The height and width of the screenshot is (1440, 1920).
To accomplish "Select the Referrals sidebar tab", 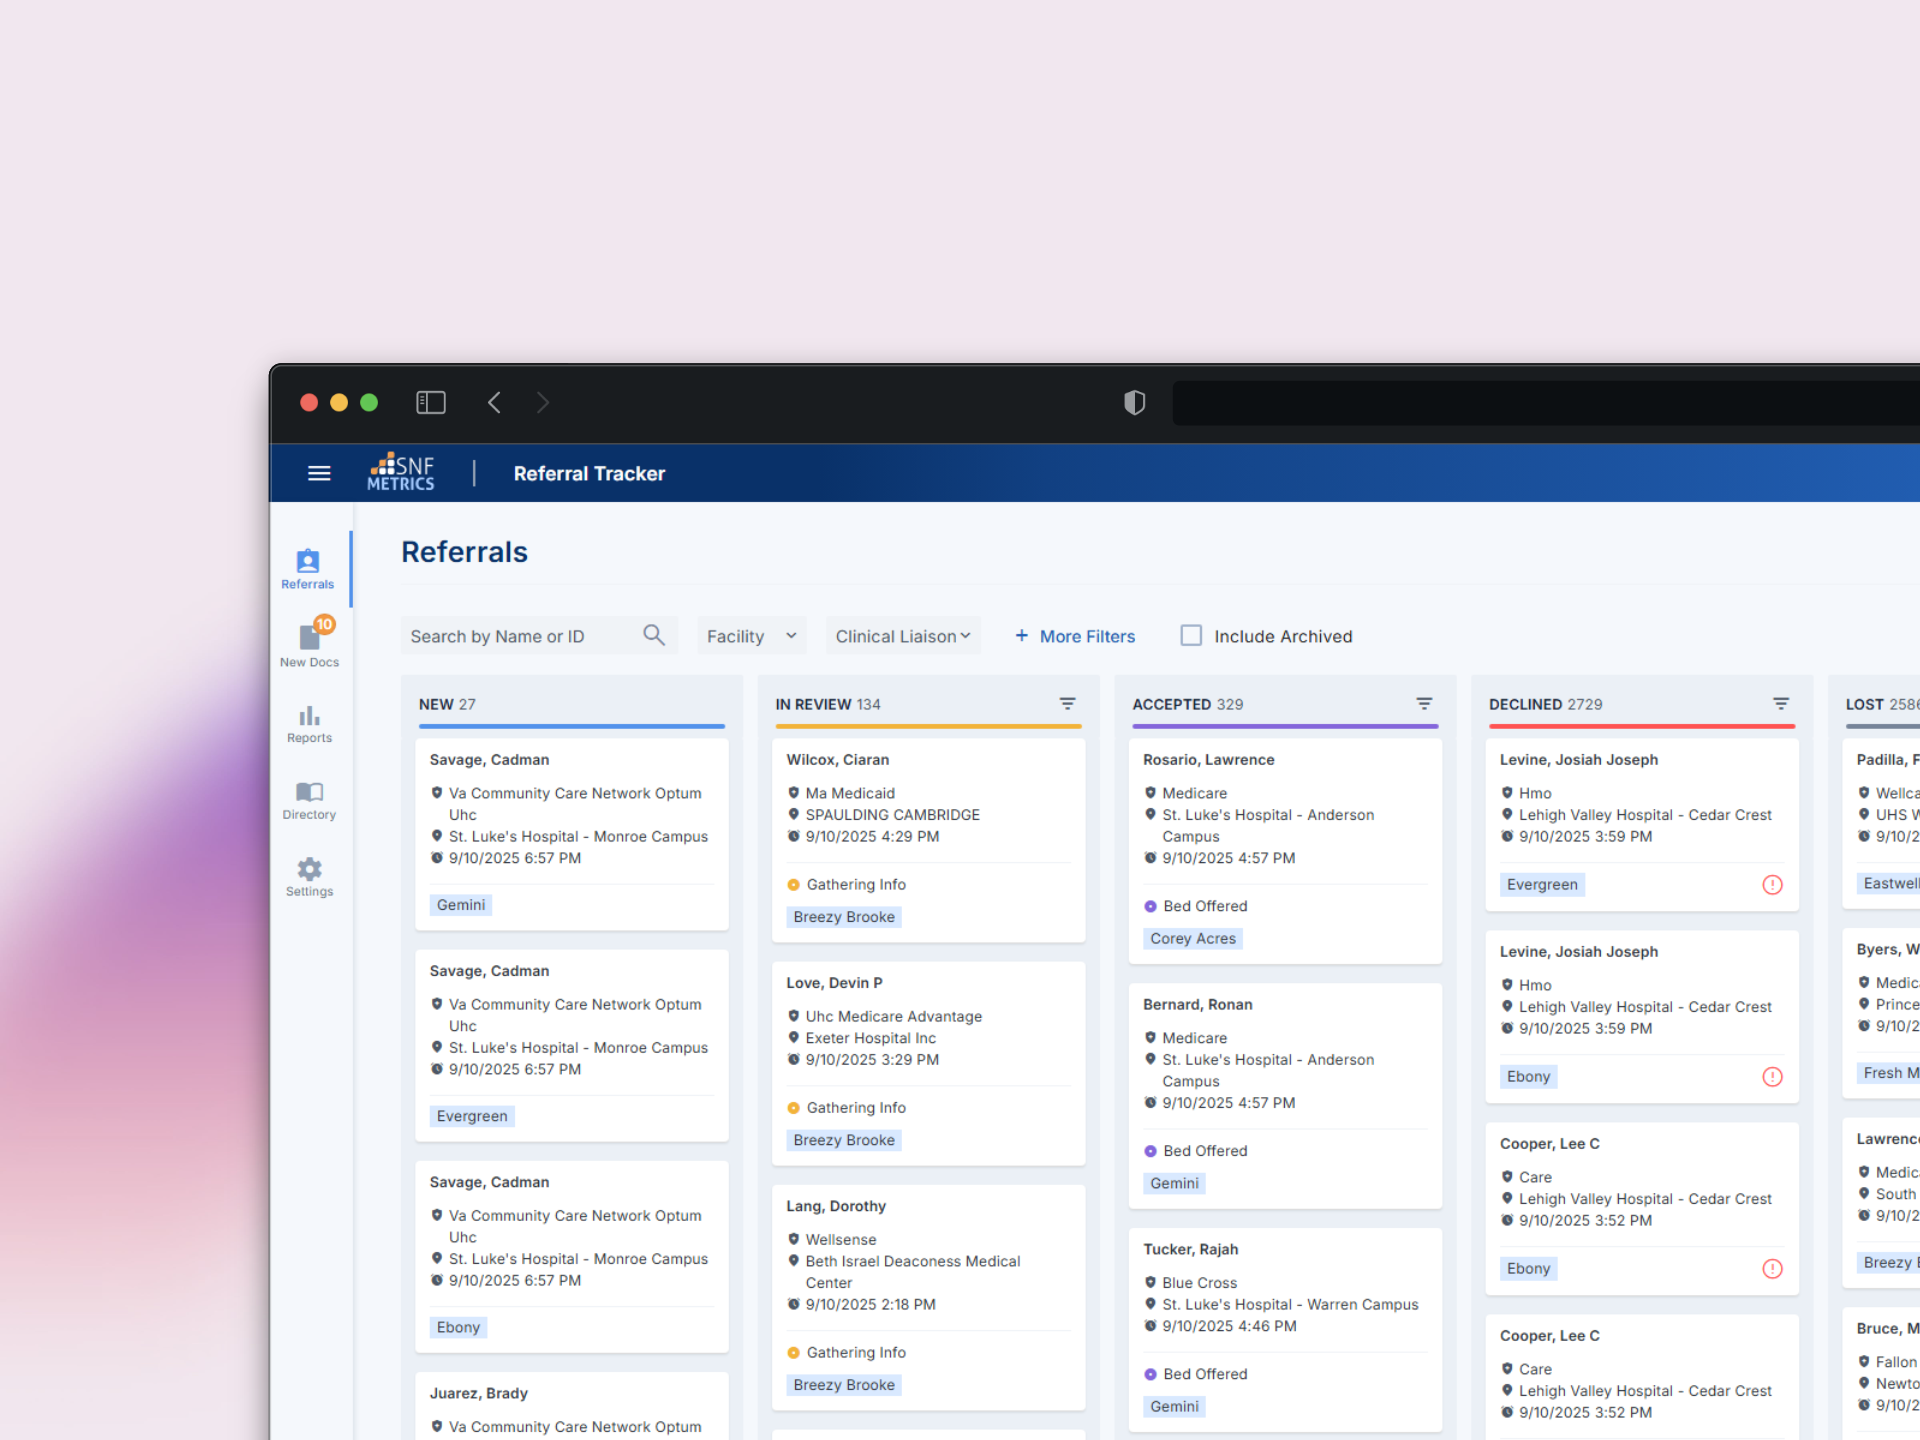I will 308,568.
